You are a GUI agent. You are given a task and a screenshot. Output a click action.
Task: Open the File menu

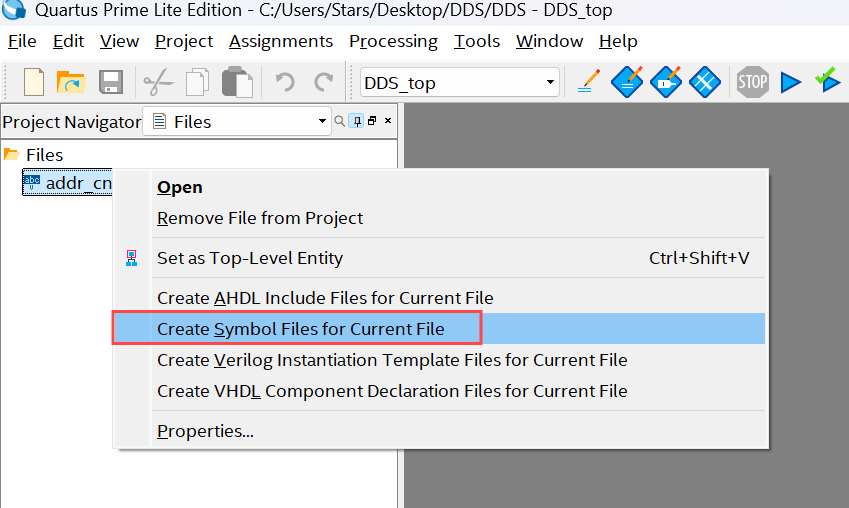[x=22, y=41]
